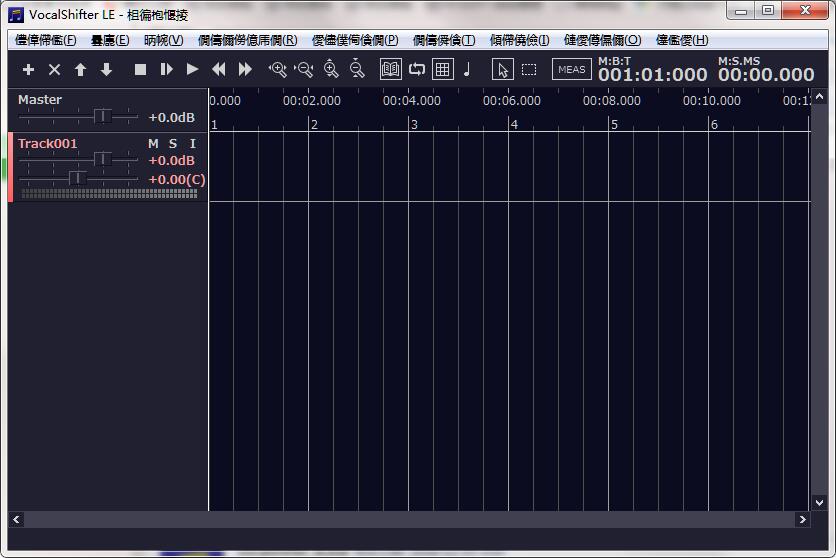Click the horizontal zoom in magnifier
This screenshot has width=836, height=558.
click(278, 70)
